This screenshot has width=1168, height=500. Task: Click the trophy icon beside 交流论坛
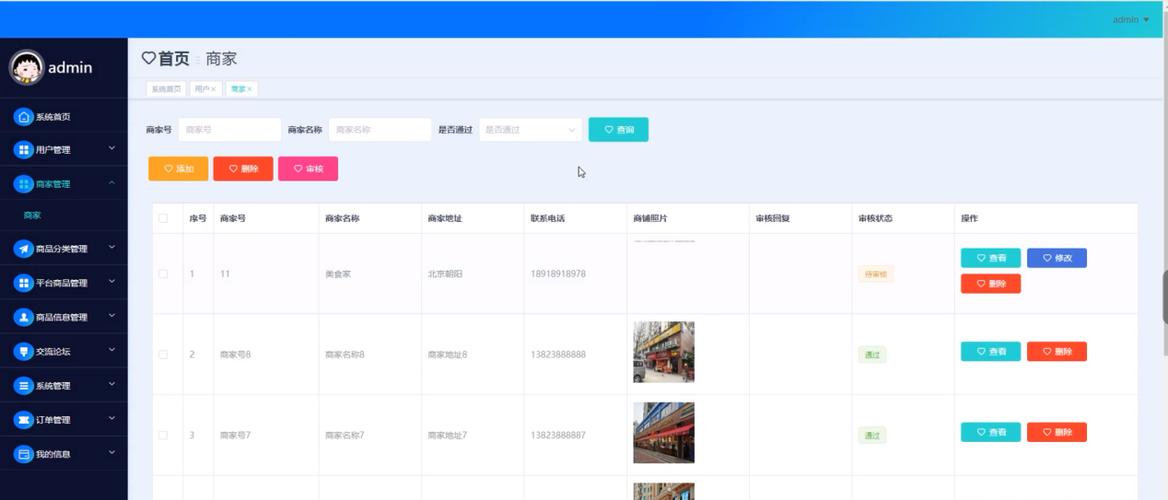click(x=24, y=352)
